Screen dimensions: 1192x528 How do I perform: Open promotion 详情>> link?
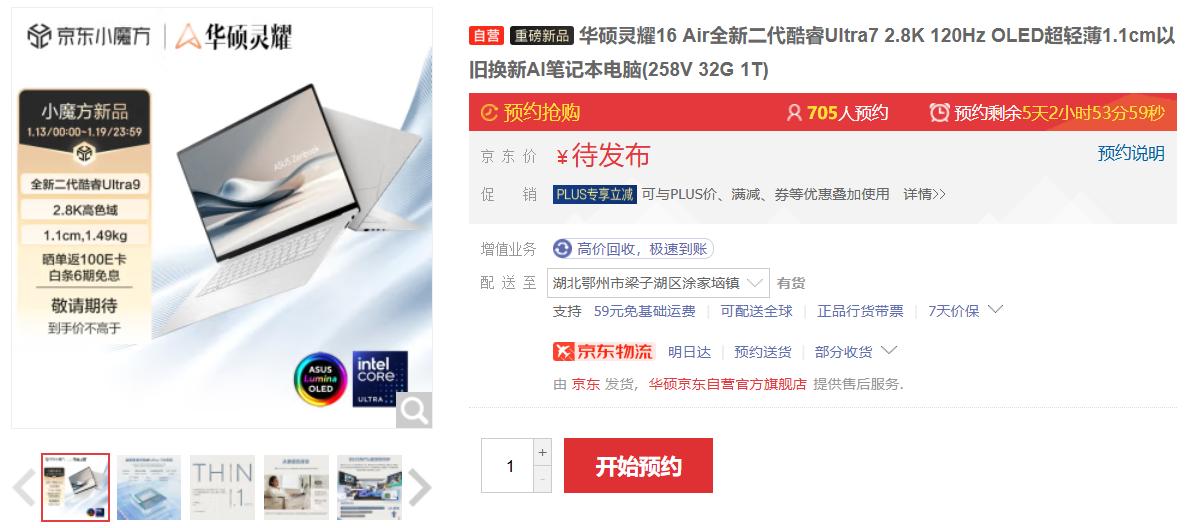pos(924,194)
